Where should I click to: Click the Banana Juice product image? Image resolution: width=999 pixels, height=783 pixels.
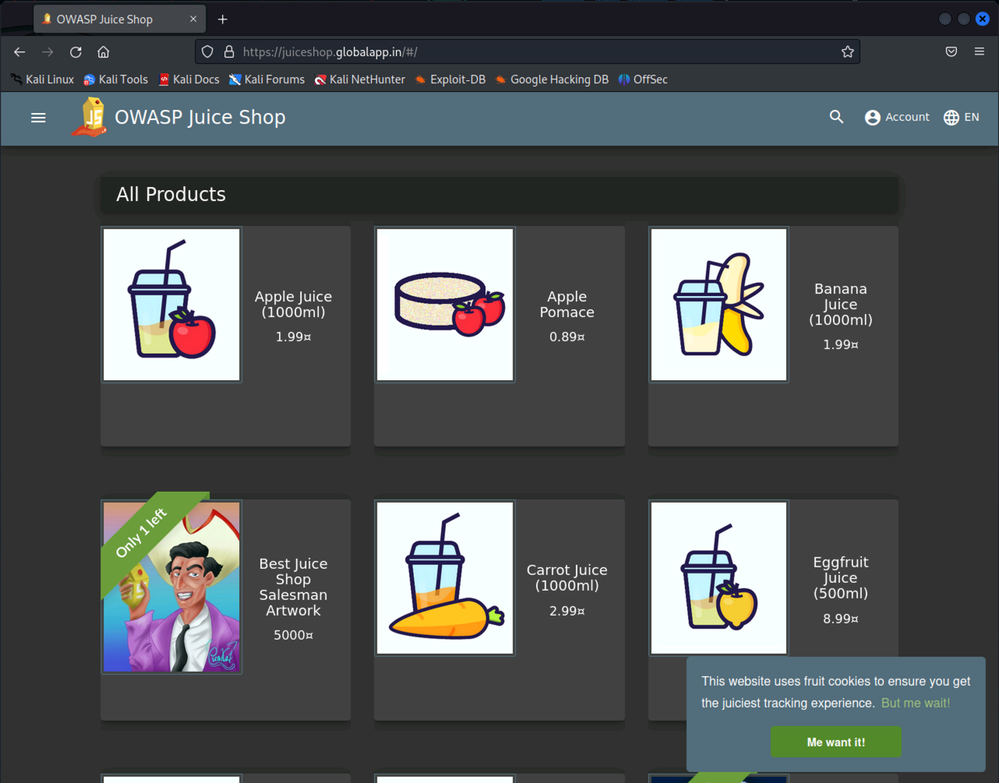pyautogui.click(x=719, y=305)
